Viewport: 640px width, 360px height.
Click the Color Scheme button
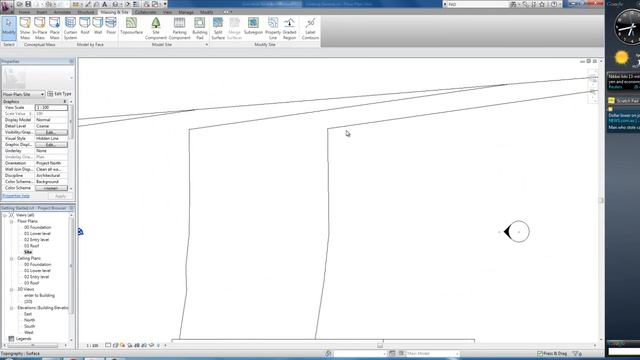(51, 188)
